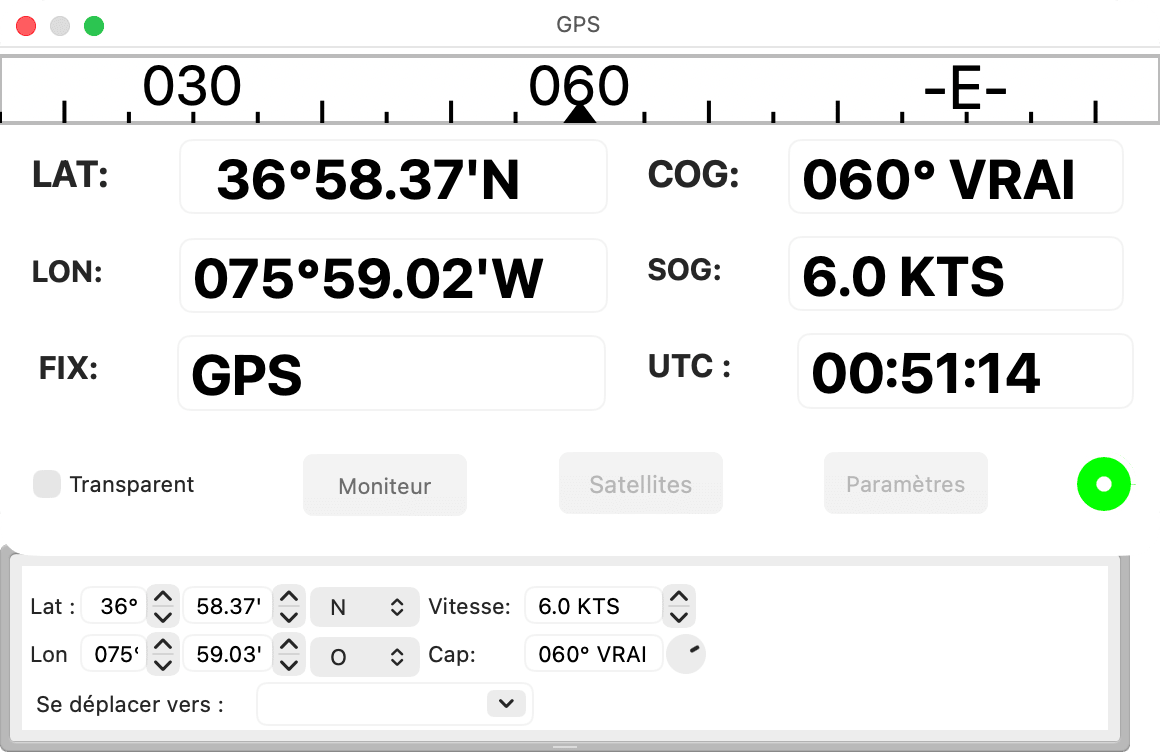This screenshot has height=752, width=1160.
Task: Click the latitude minutes 58.37' field
Action: tap(228, 606)
